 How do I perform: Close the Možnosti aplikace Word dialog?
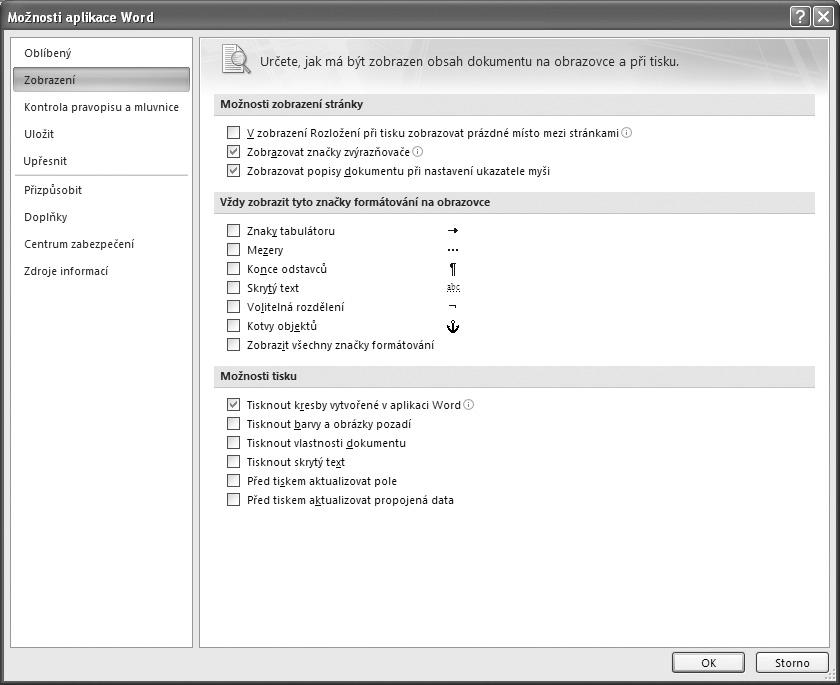pyautogui.click(x=822, y=16)
